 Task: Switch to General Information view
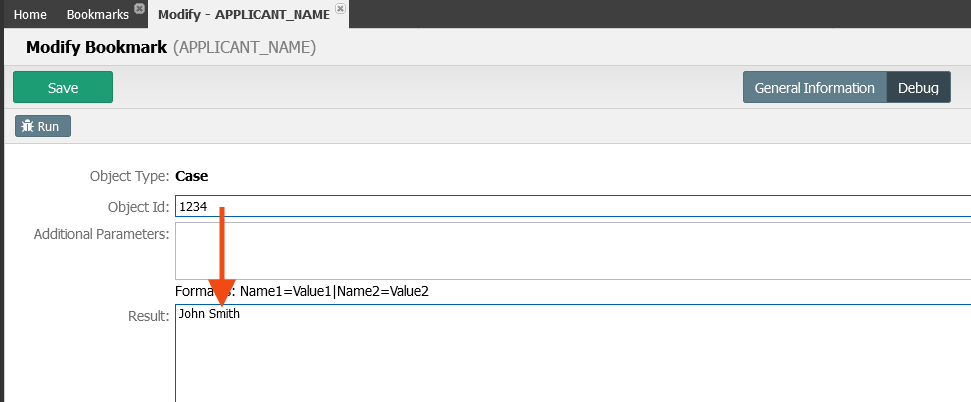pos(814,87)
